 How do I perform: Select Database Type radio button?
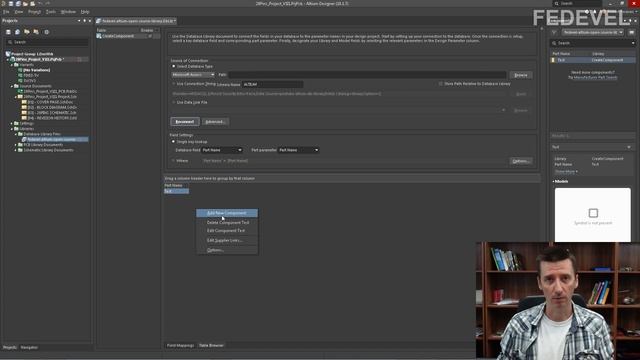(173, 66)
